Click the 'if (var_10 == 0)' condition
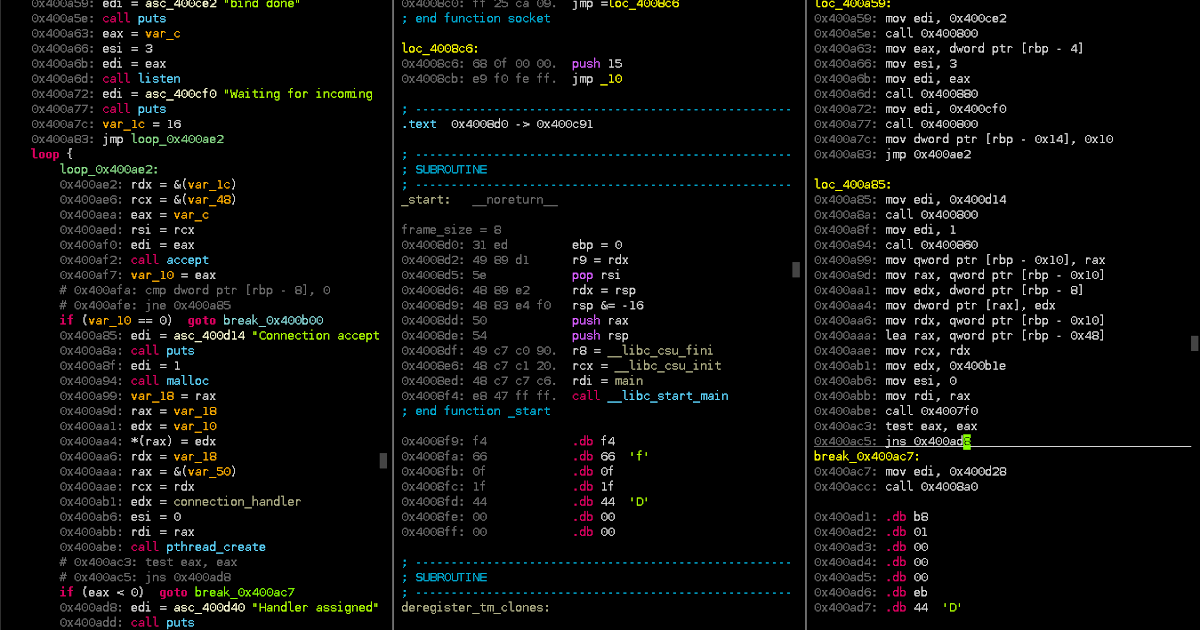This screenshot has height=630, width=1200. (x=116, y=320)
